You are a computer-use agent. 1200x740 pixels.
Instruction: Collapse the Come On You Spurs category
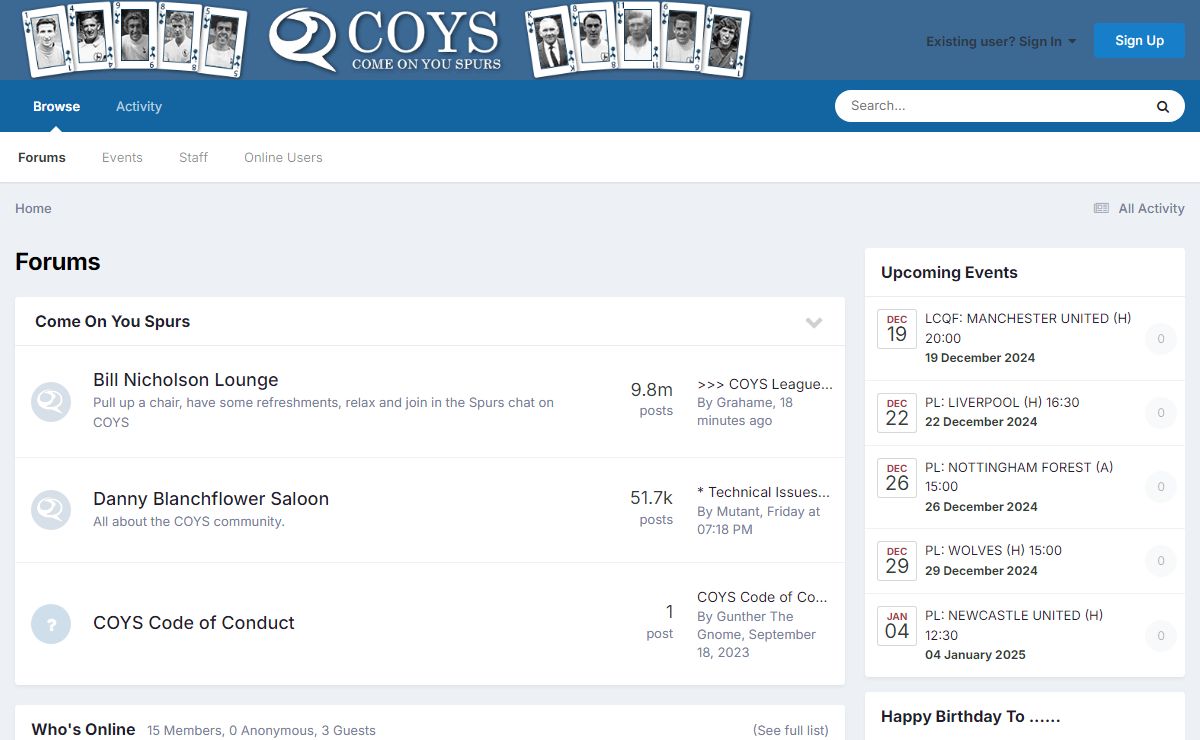814,322
